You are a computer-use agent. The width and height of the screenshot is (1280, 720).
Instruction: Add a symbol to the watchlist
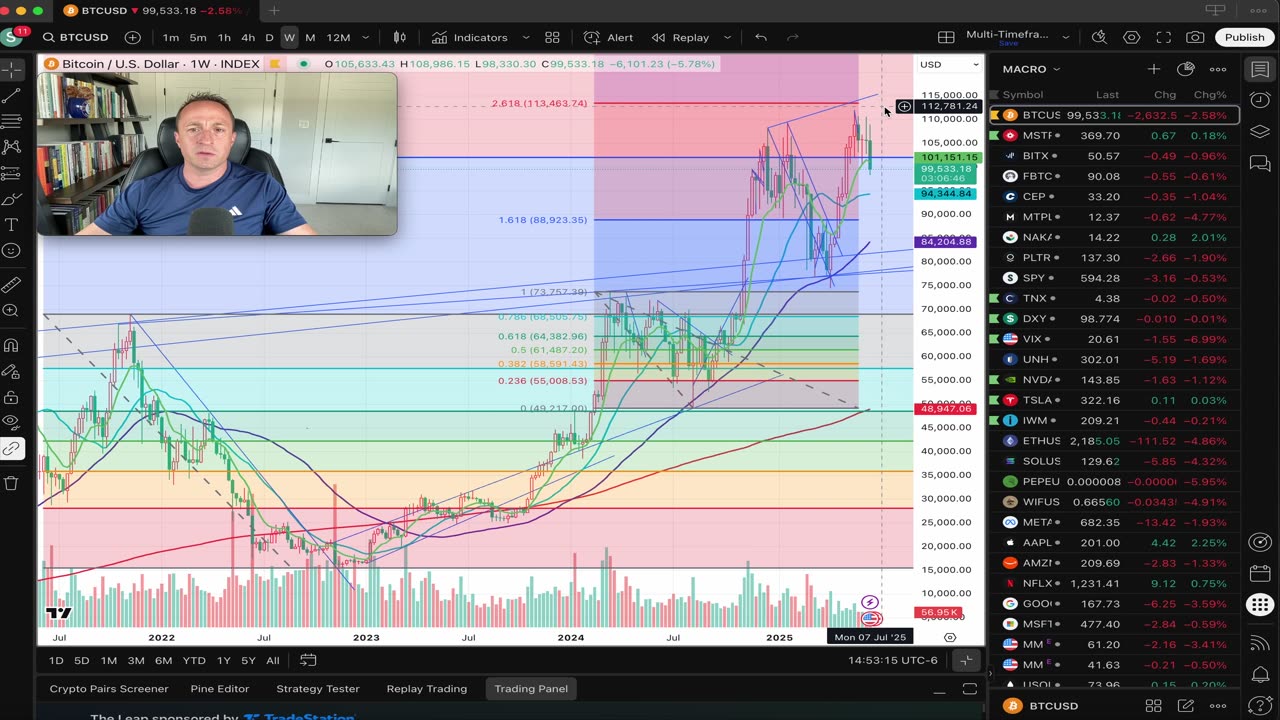point(1153,69)
